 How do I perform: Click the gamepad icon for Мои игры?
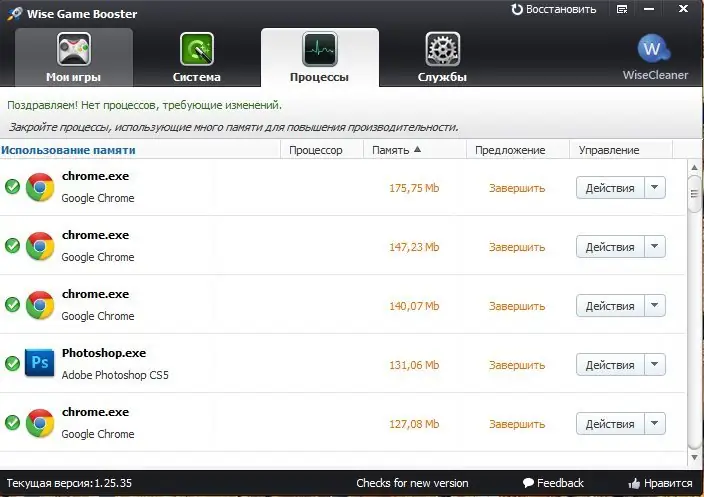pyautogui.click(x=73, y=48)
